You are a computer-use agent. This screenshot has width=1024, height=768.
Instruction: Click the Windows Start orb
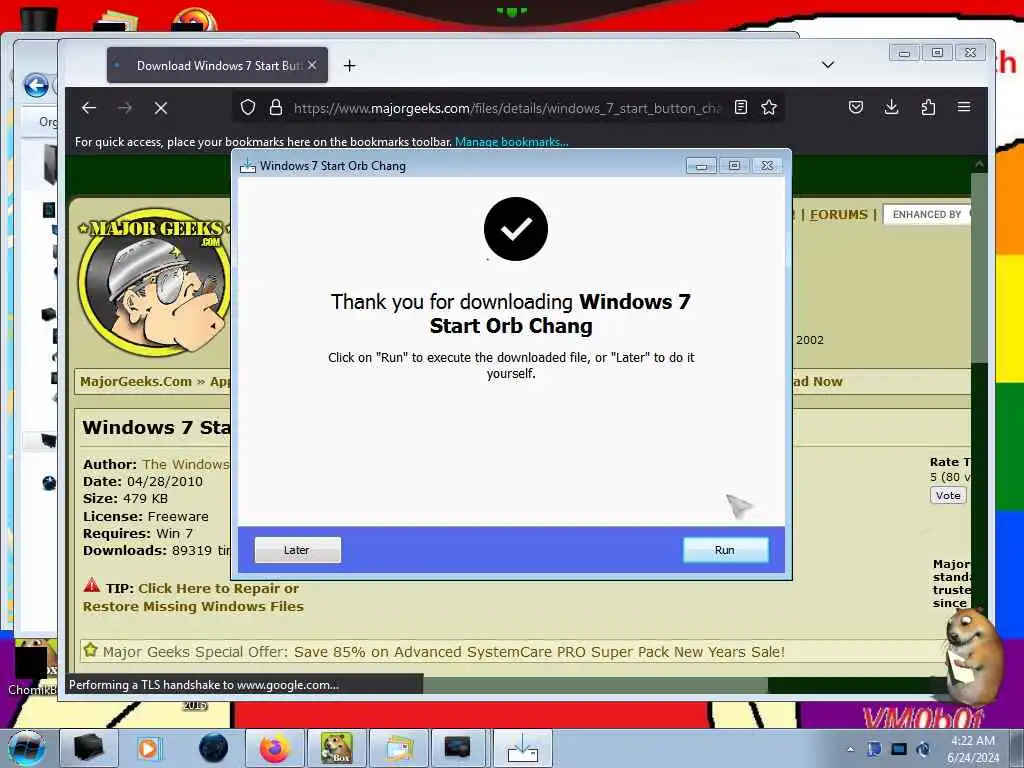tap(26, 748)
